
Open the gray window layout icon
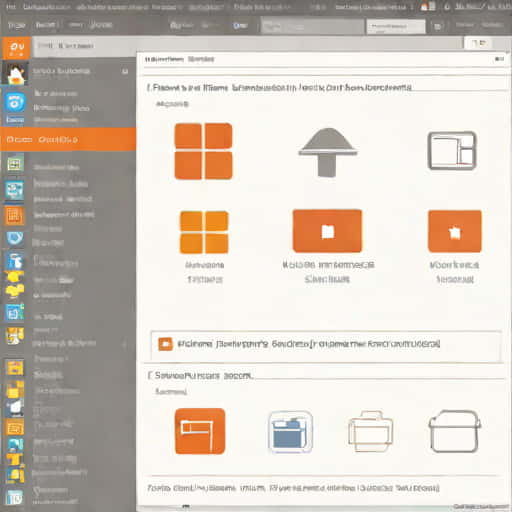[452, 151]
